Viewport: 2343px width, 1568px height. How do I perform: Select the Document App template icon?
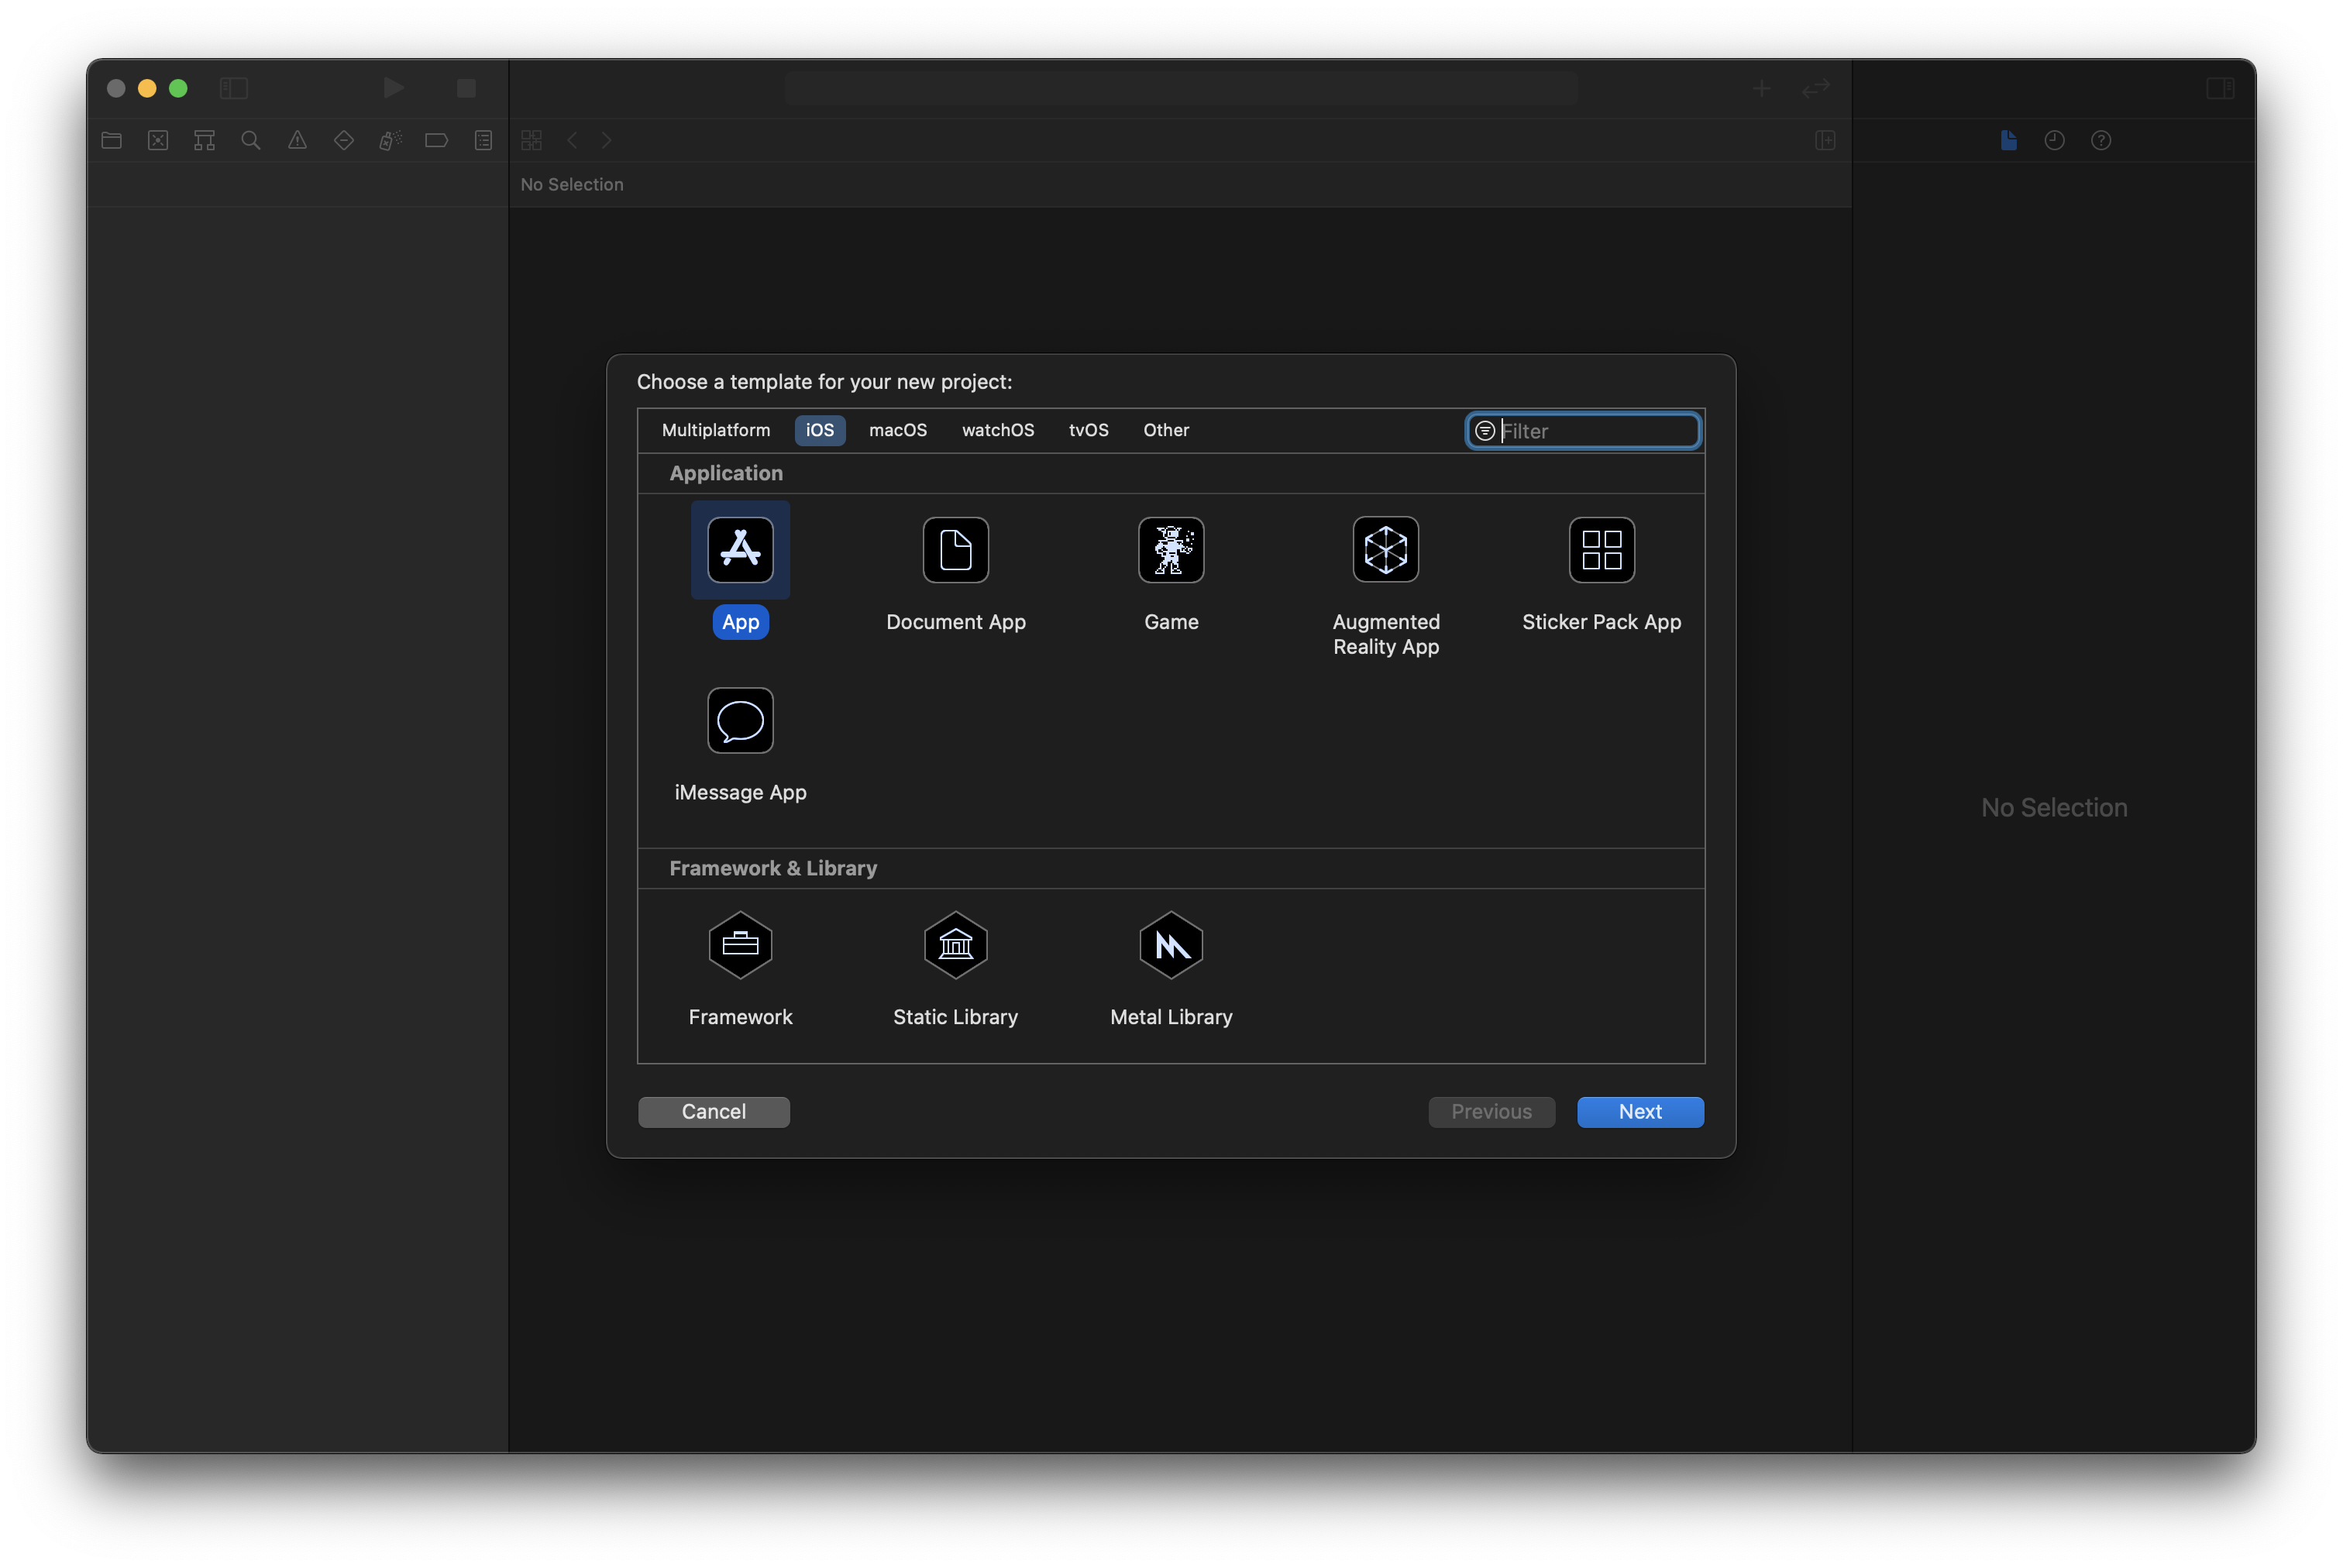coord(955,550)
